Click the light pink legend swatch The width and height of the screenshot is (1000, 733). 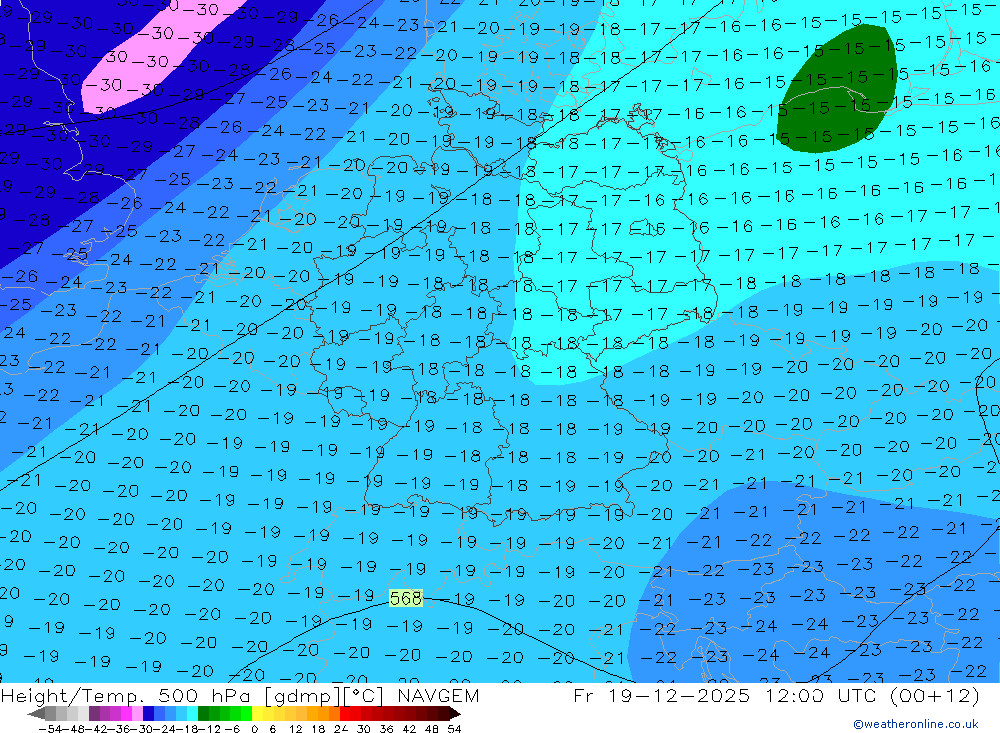tap(137, 714)
